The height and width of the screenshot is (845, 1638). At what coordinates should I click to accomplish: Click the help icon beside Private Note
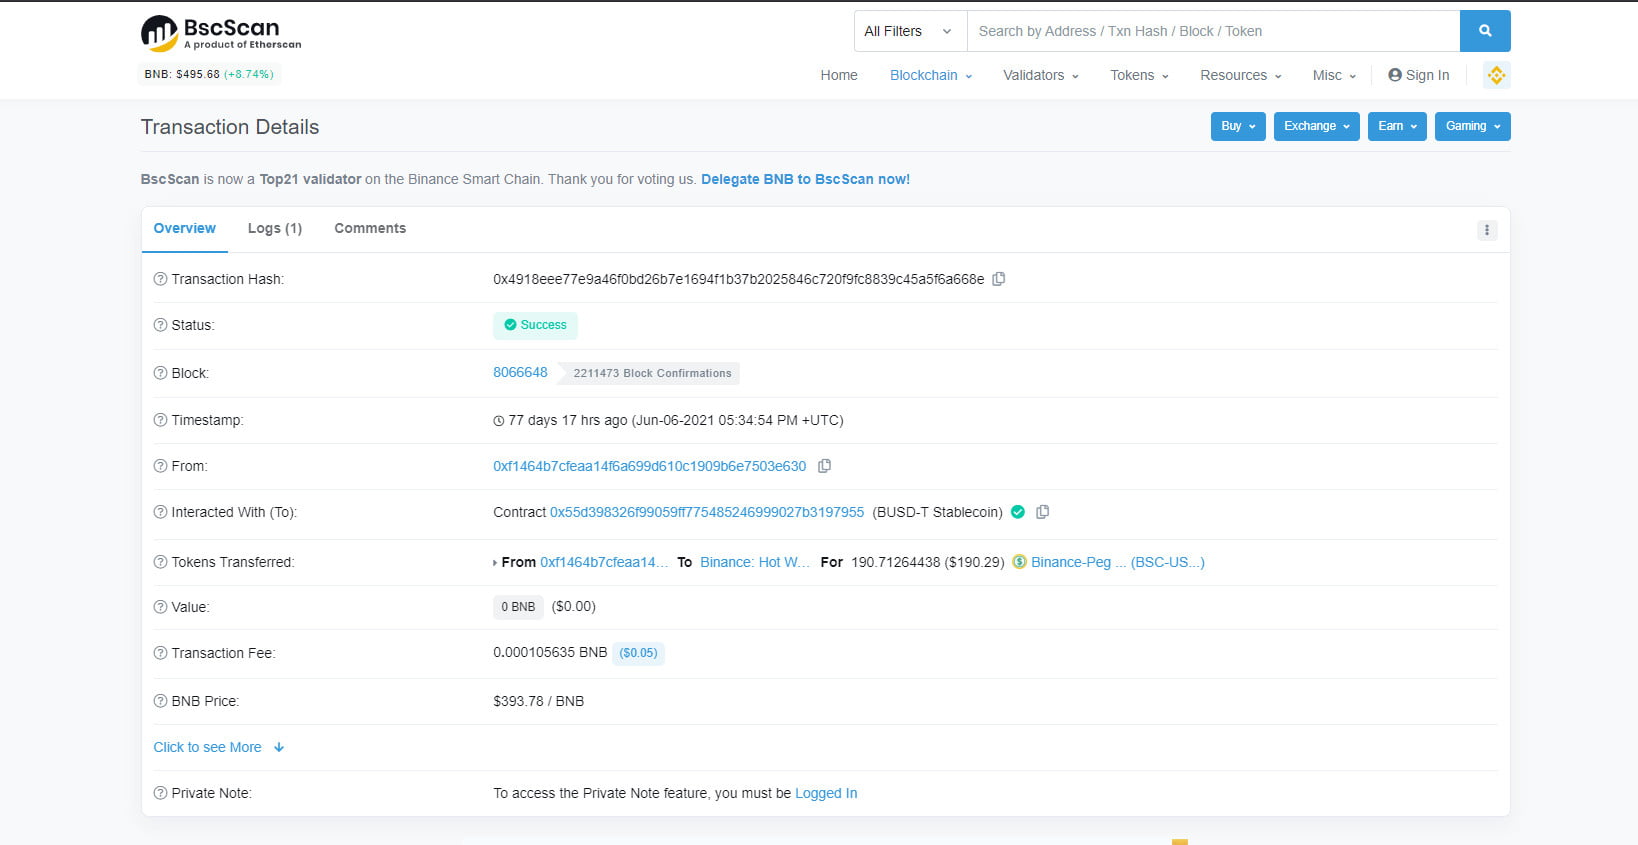coord(160,793)
